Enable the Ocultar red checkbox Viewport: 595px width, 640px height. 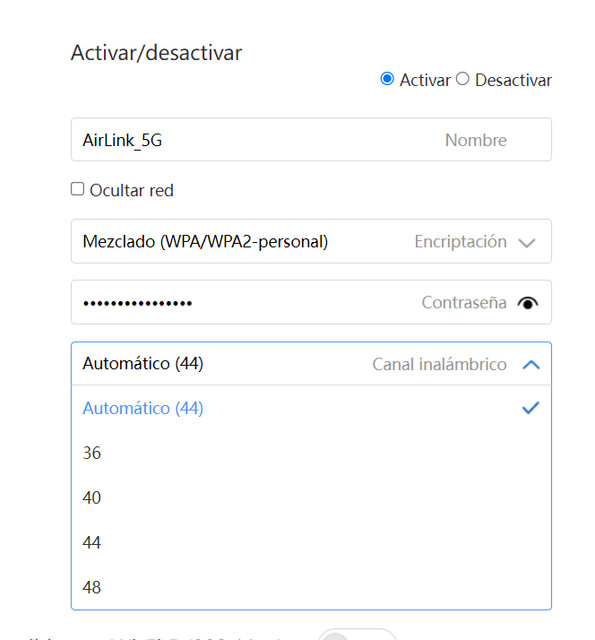coord(77,189)
